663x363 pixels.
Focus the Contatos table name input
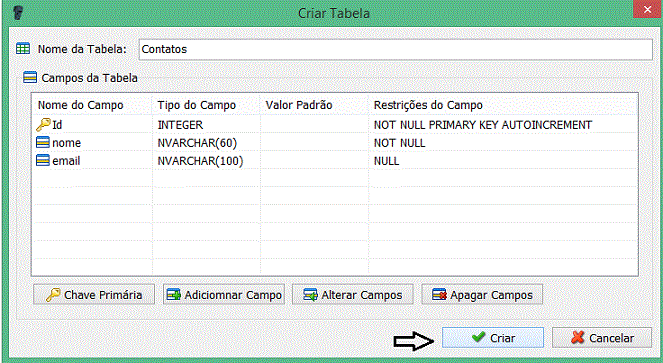pyautogui.click(x=396, y=50)
